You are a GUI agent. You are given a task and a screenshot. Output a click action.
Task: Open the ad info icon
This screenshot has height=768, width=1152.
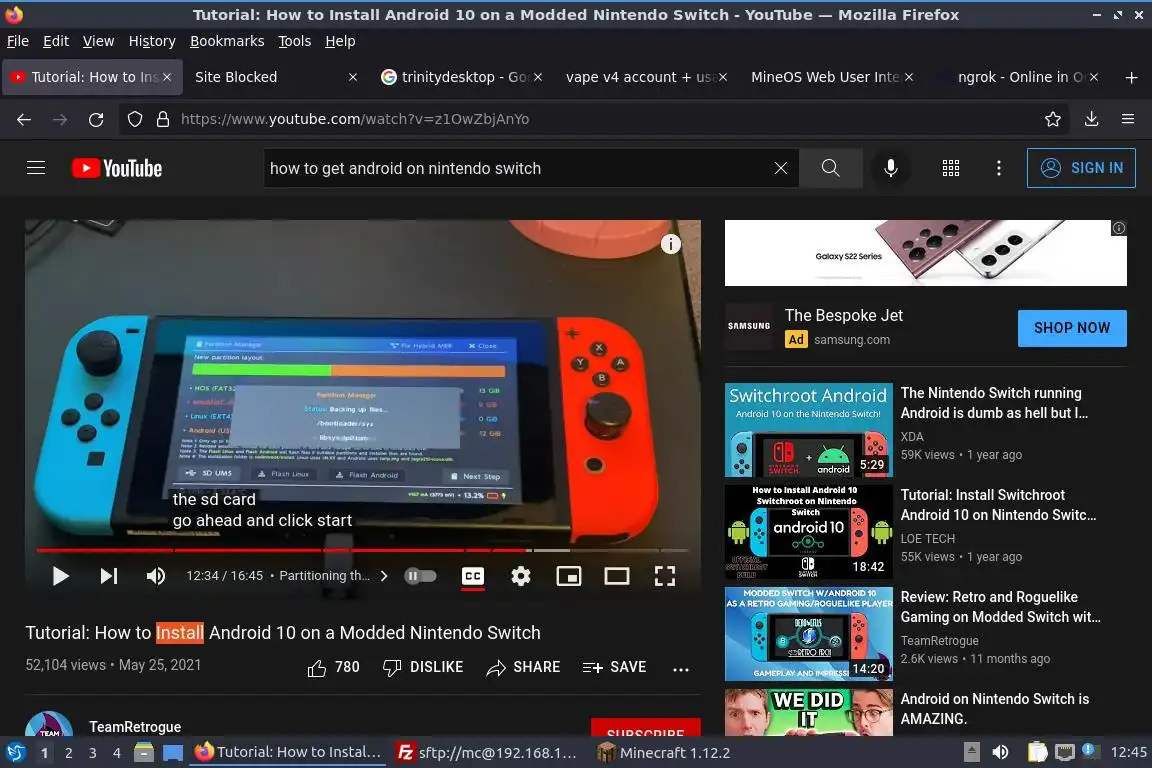[x=1118, y=228]
